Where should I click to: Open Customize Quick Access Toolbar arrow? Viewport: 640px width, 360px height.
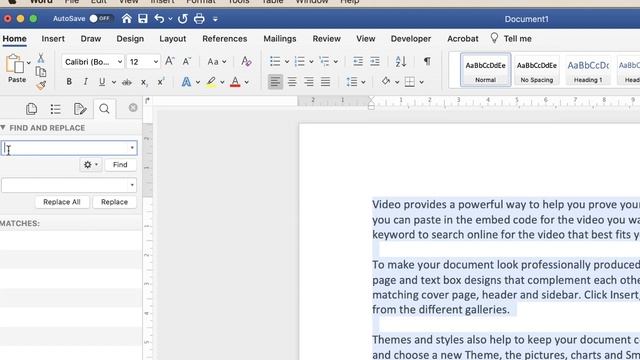tap(215, 19)
